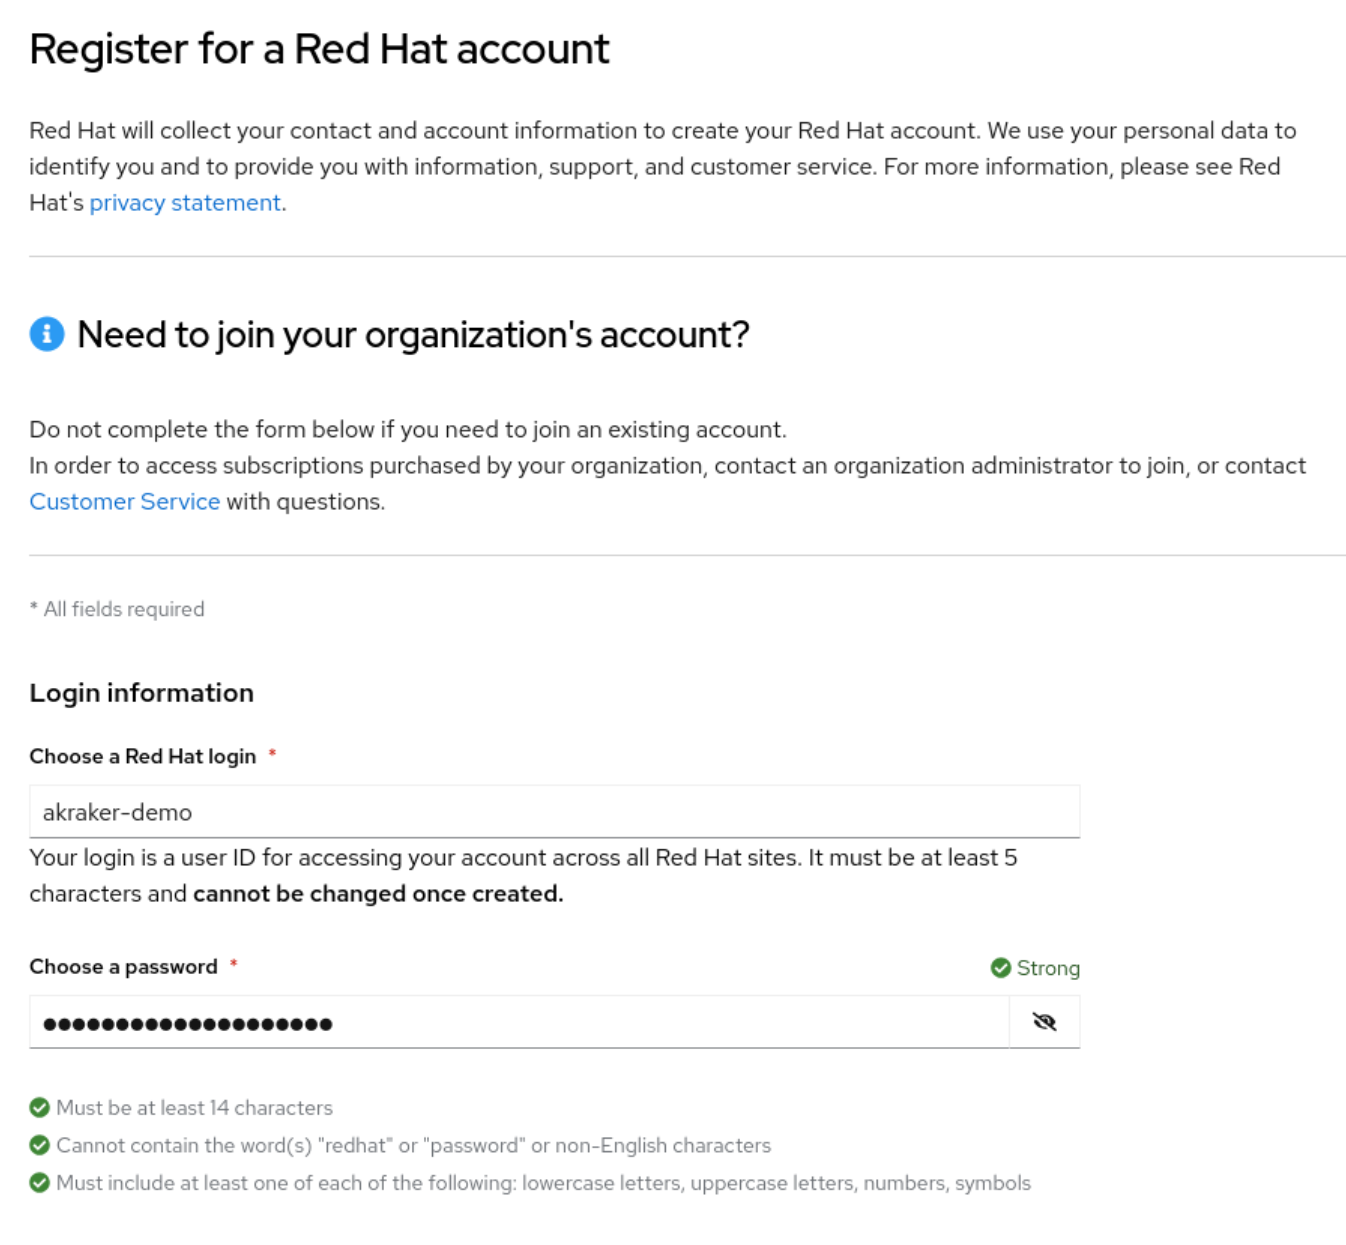1346x1245 pixels.
Task: Click the red asterisk next to login label
Action: tap(272, 755)
